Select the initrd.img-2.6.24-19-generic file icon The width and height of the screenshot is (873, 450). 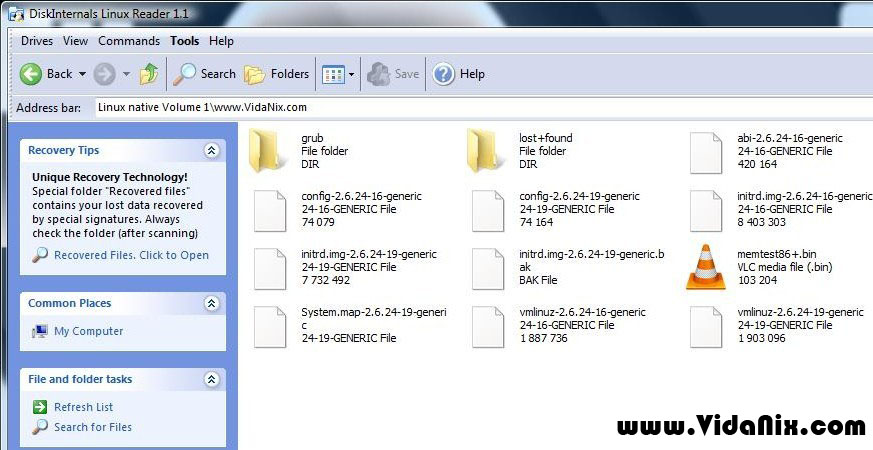coord(270,269)
